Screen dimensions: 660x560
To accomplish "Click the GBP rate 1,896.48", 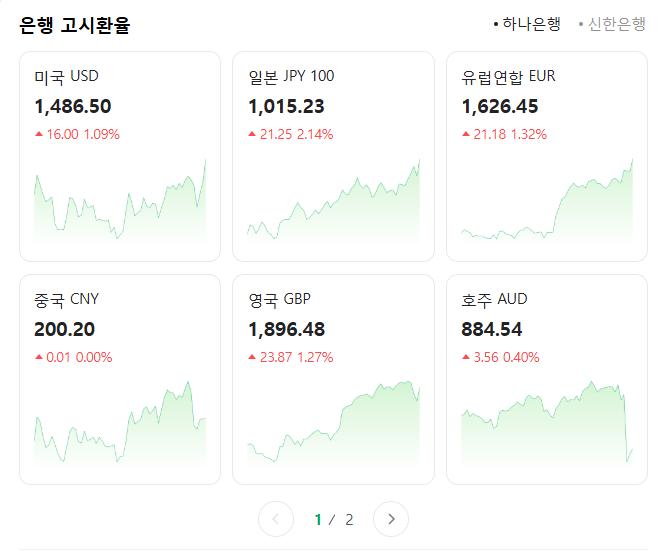I will (x=287, y=329).
